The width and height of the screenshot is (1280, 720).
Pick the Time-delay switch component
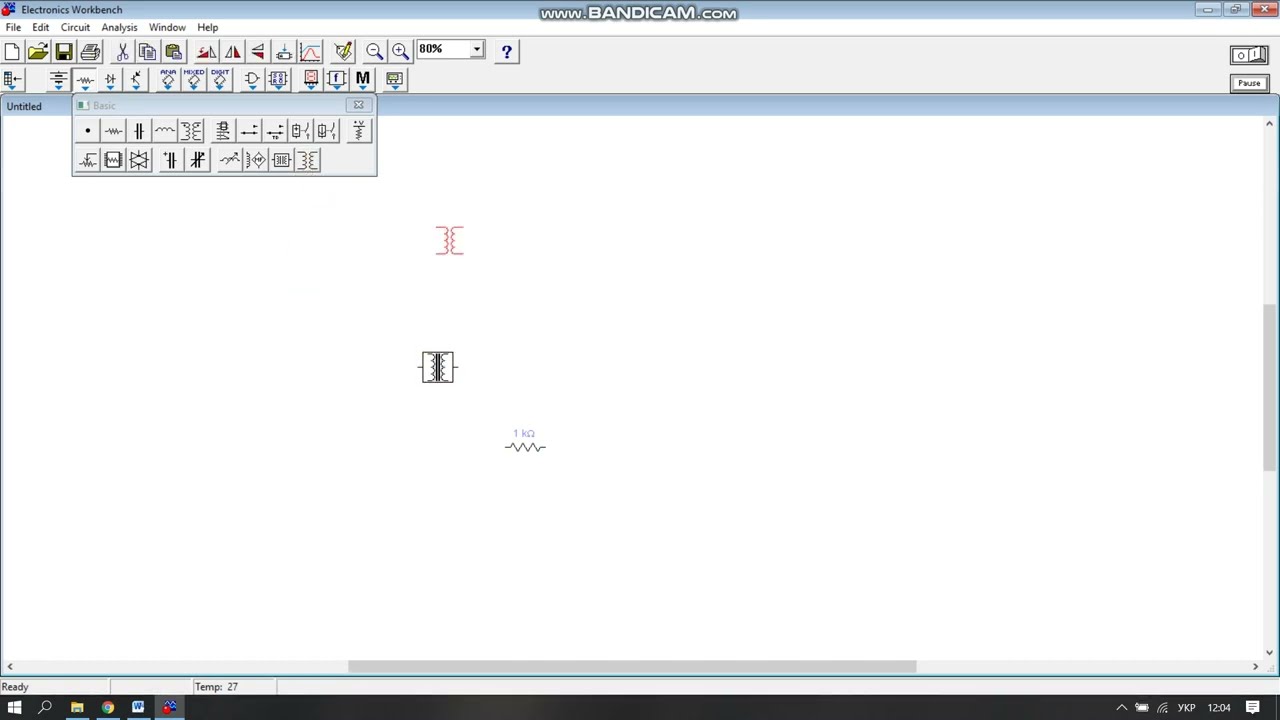(x=275, y=131)
